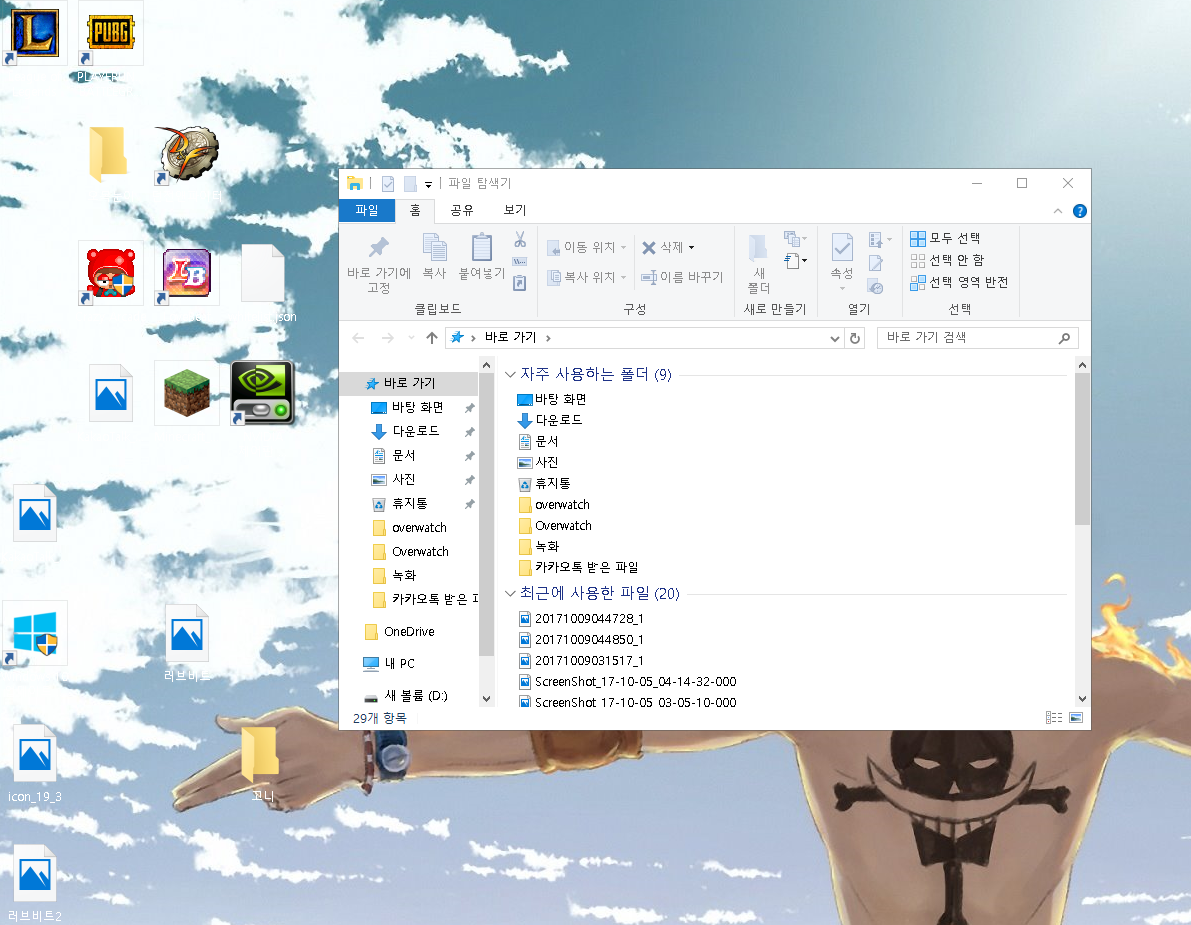Select the PUBG desktop shortcut
The width and height of the screenshot is (1191, 925).
[111, 33]
